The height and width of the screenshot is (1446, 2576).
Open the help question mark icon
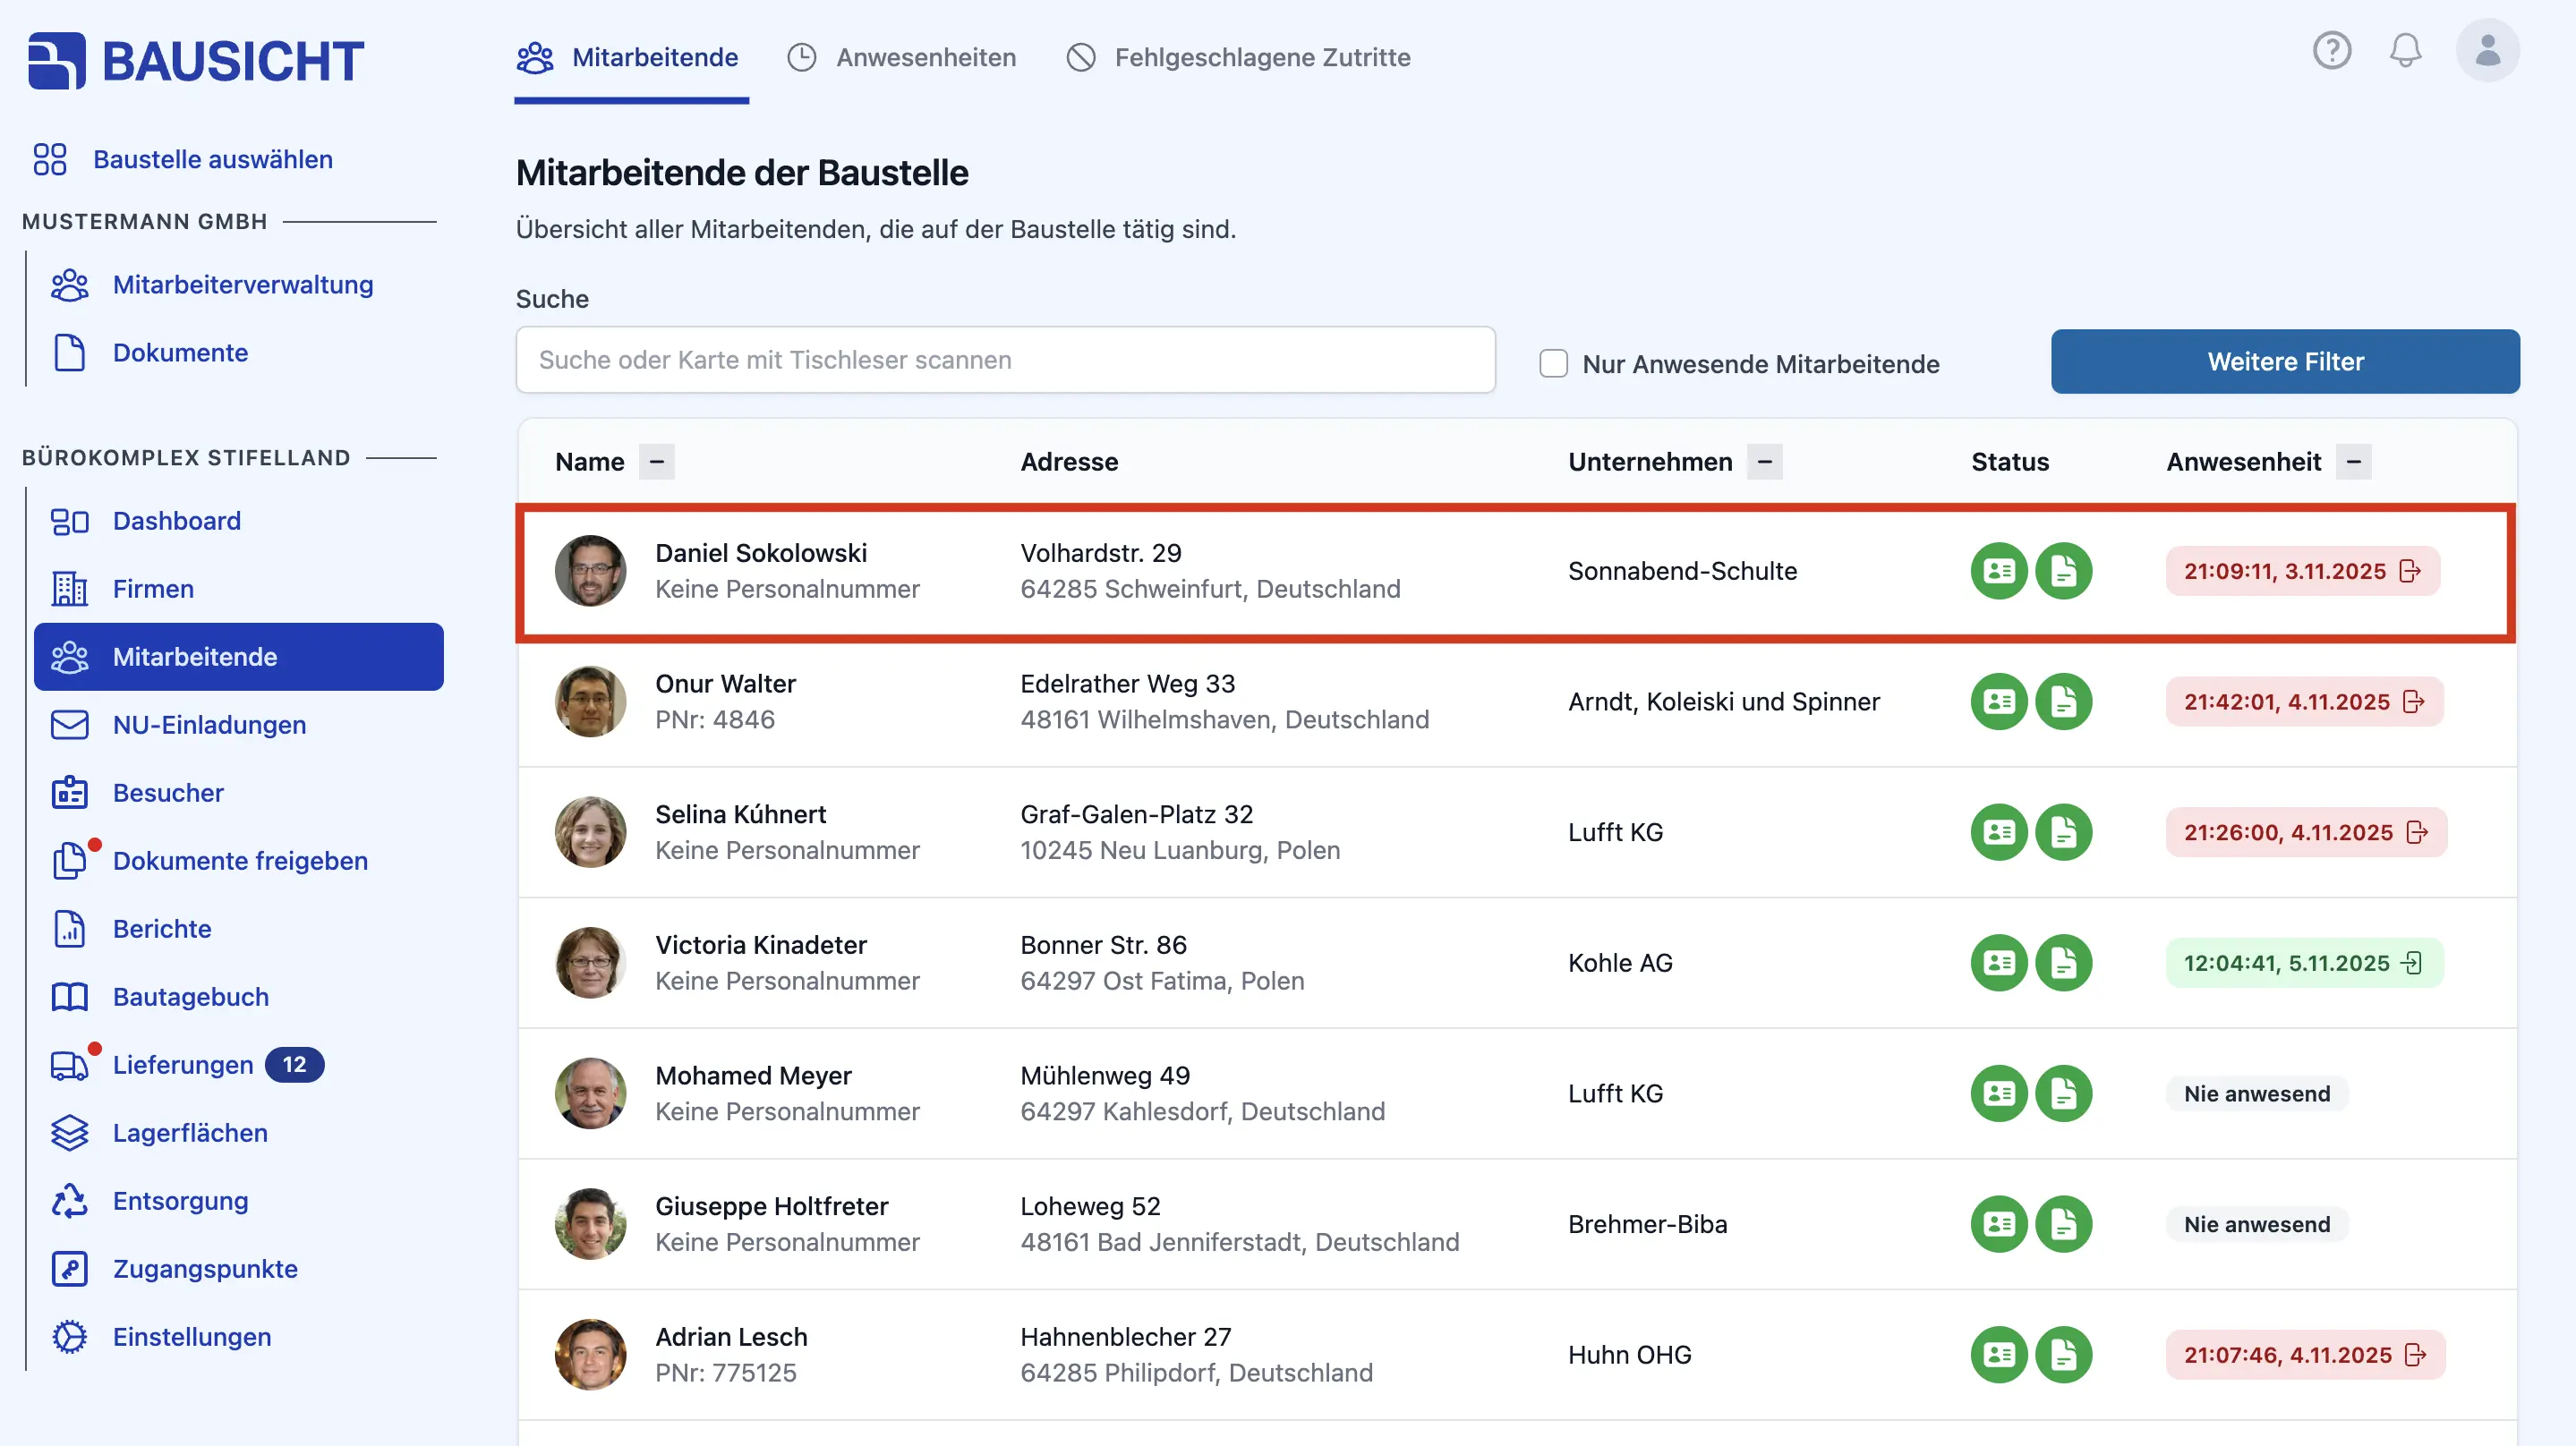[2331, 50]
